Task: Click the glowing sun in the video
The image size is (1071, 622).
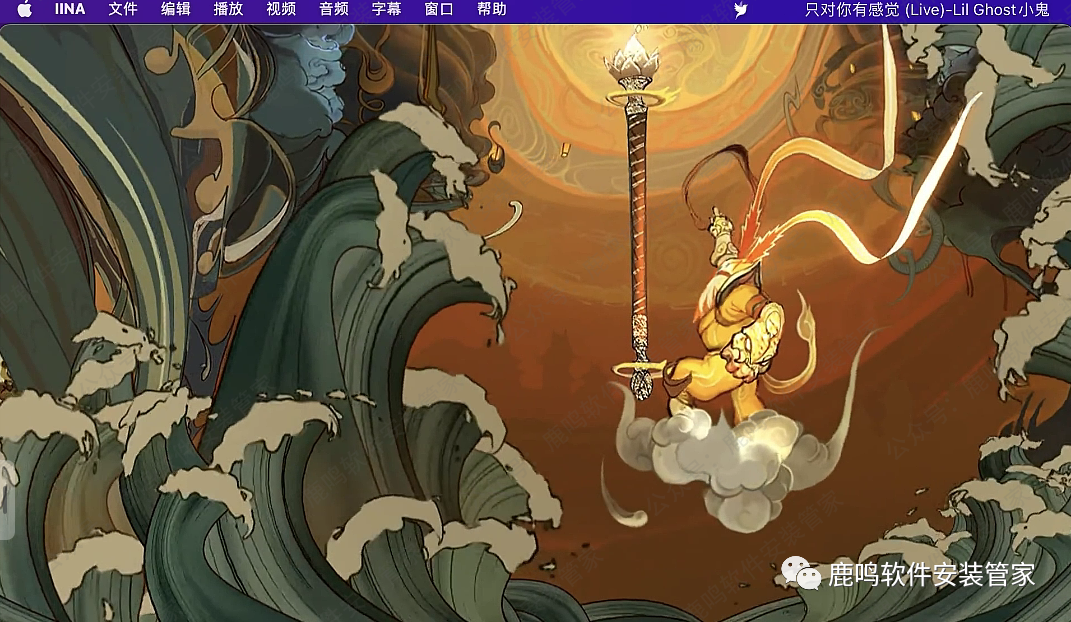Action: tap(640, 80)
